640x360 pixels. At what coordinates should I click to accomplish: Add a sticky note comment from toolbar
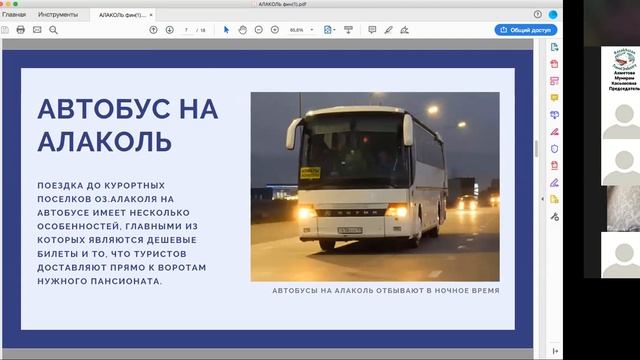372,30
